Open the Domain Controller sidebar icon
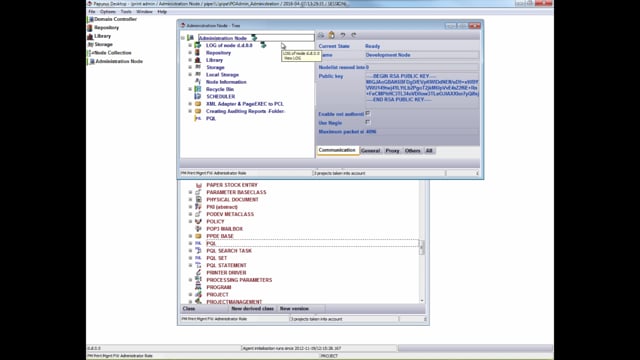The image size is (640, 360). (x=91, y=19)
